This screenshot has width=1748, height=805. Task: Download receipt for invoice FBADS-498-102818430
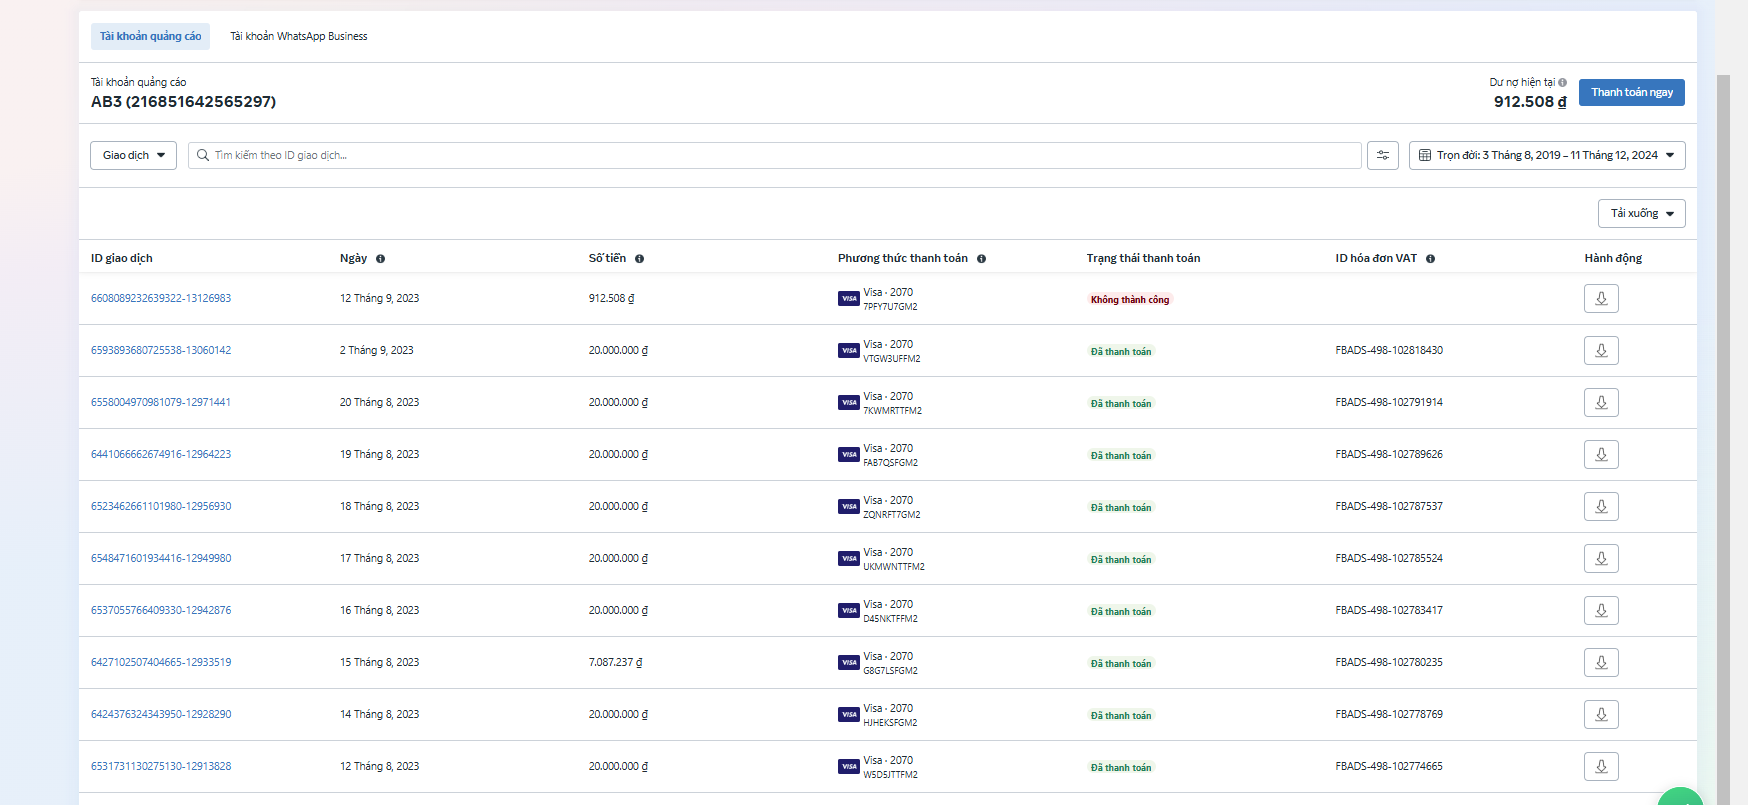[1600, 351]
